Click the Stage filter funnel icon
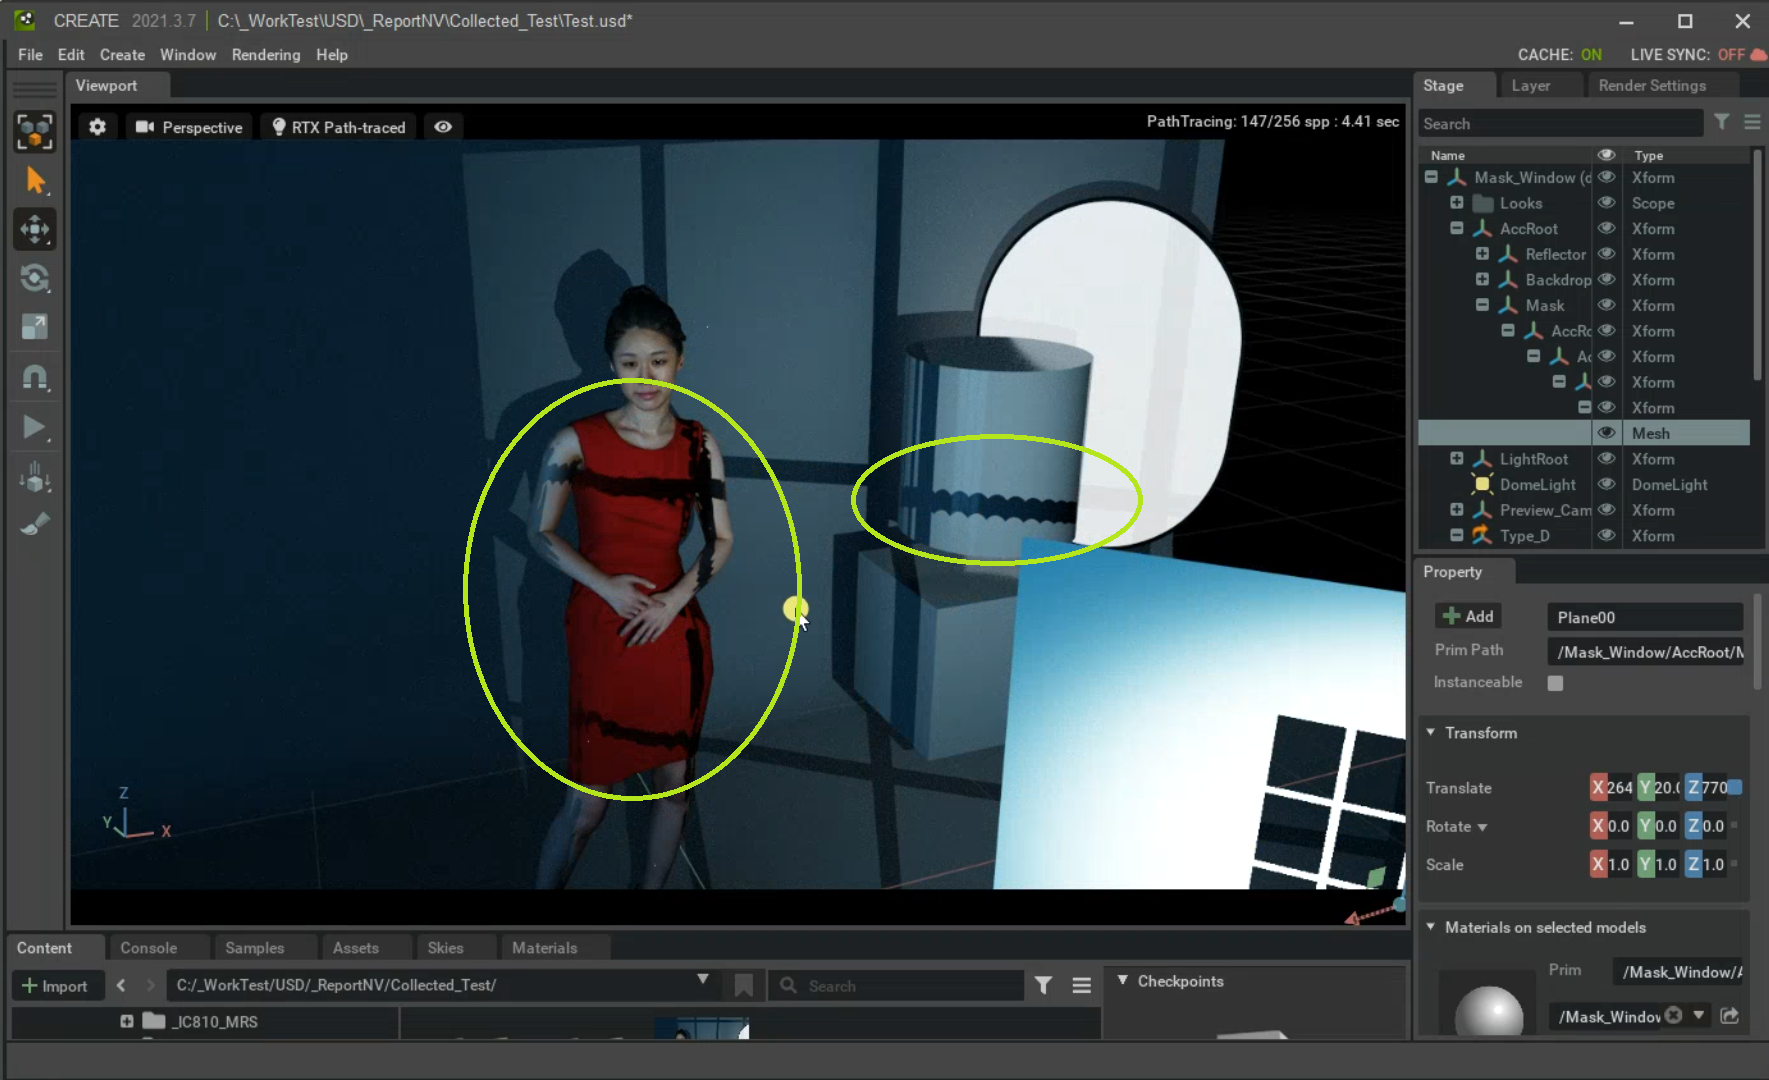 (x=1721, y=122)
